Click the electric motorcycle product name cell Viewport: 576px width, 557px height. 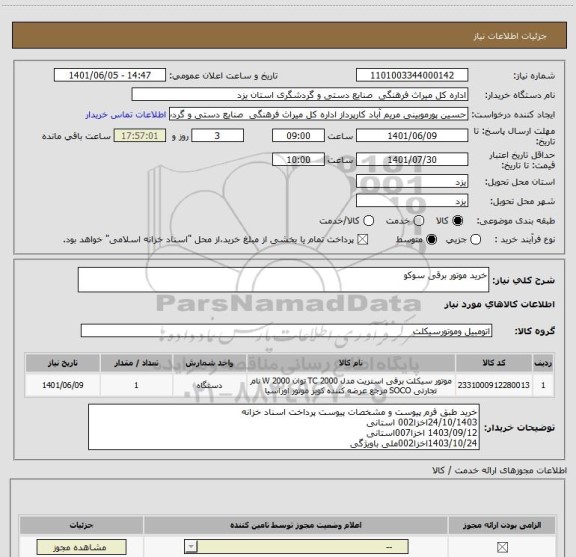(x=351, y=385)
